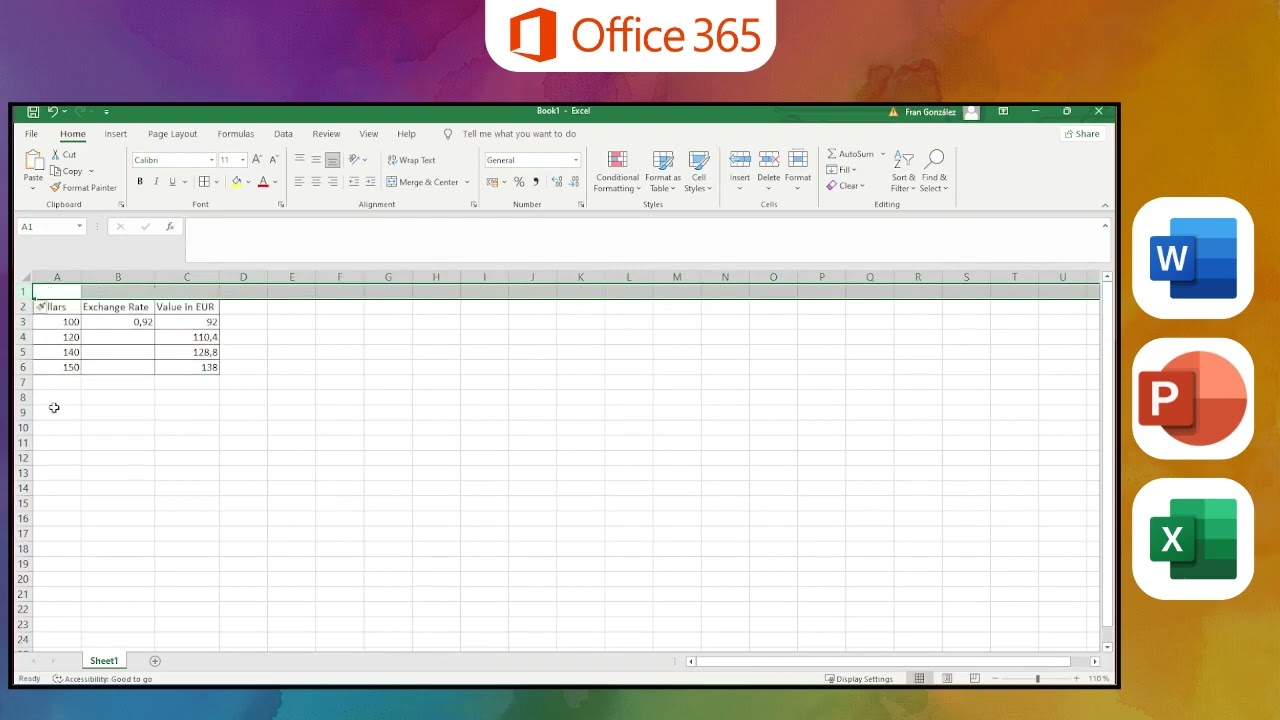
Task: Add a new sheet with plus icon
Action: coord(155,661)
